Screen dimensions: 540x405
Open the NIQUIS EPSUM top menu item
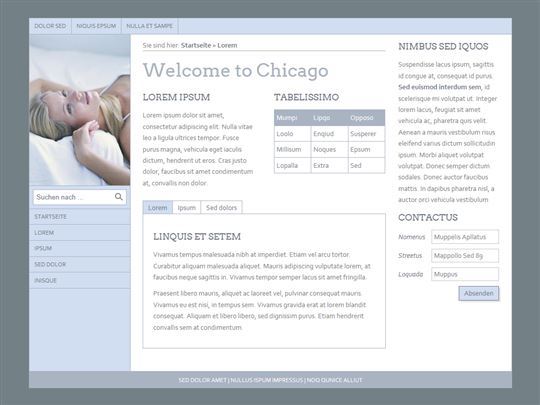[x=96, y=26]
